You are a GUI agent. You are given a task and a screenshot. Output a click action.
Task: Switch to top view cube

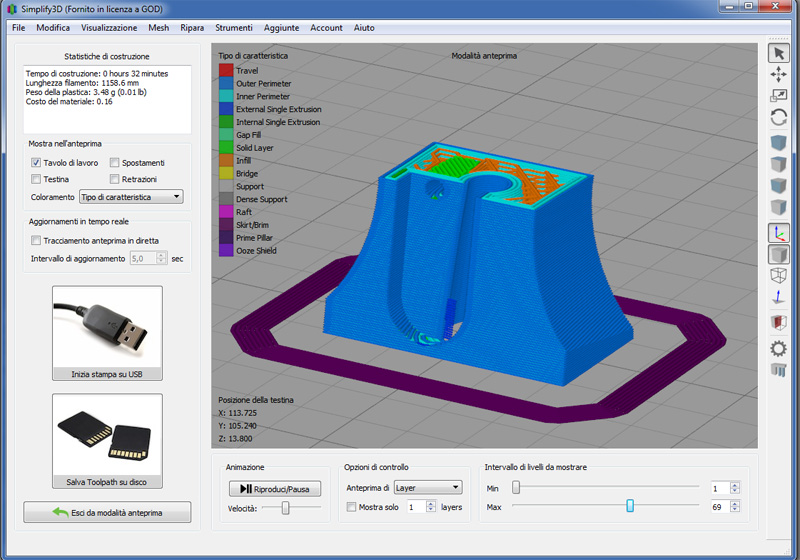779,164
